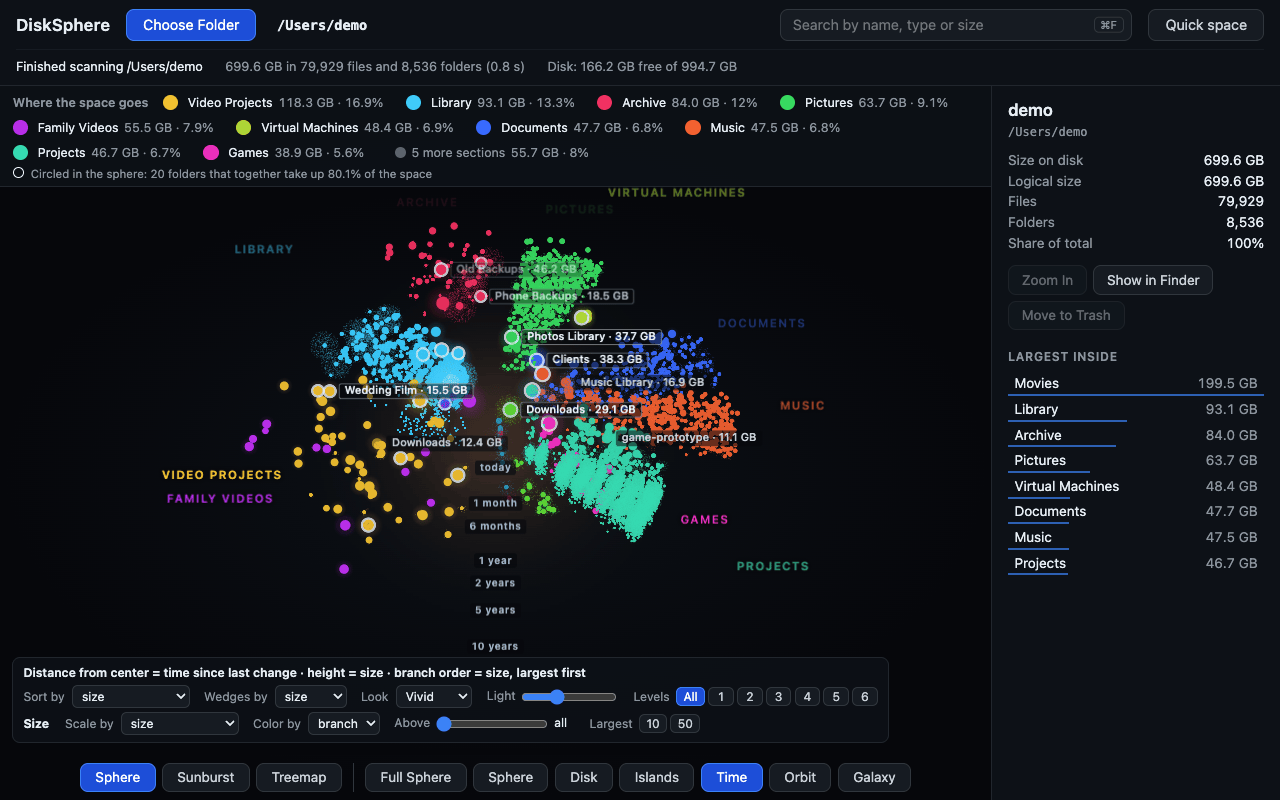Open Pictures 63.7 GB in Largest Inside
Viewport: 1280px width, 800px height.
click(1136, 460)
